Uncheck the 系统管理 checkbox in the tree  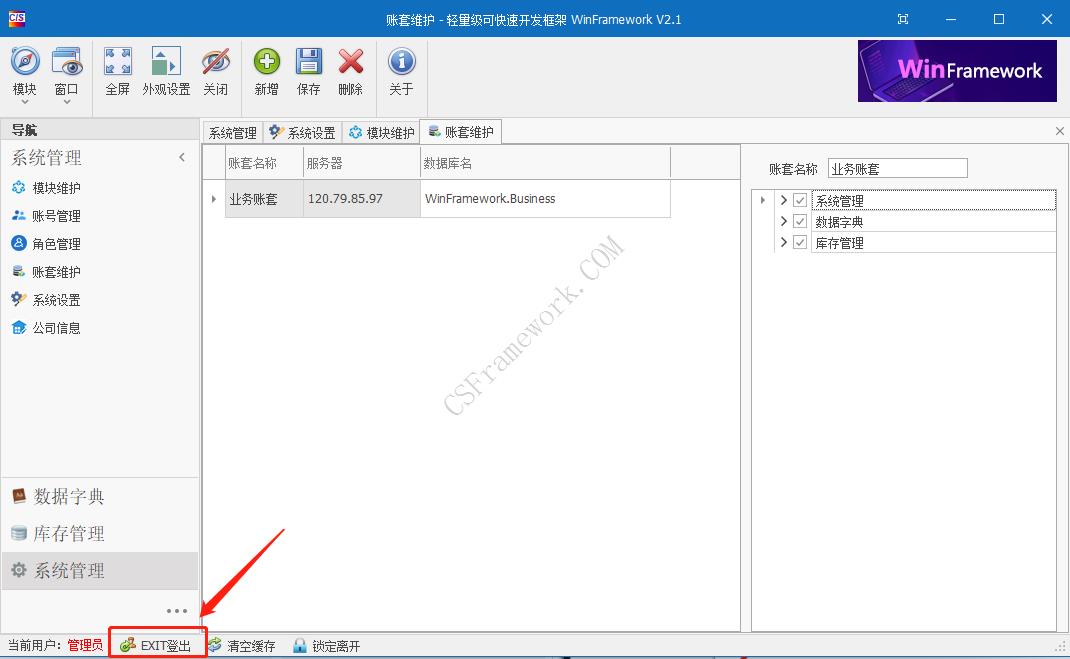click(x=801, y=200)
